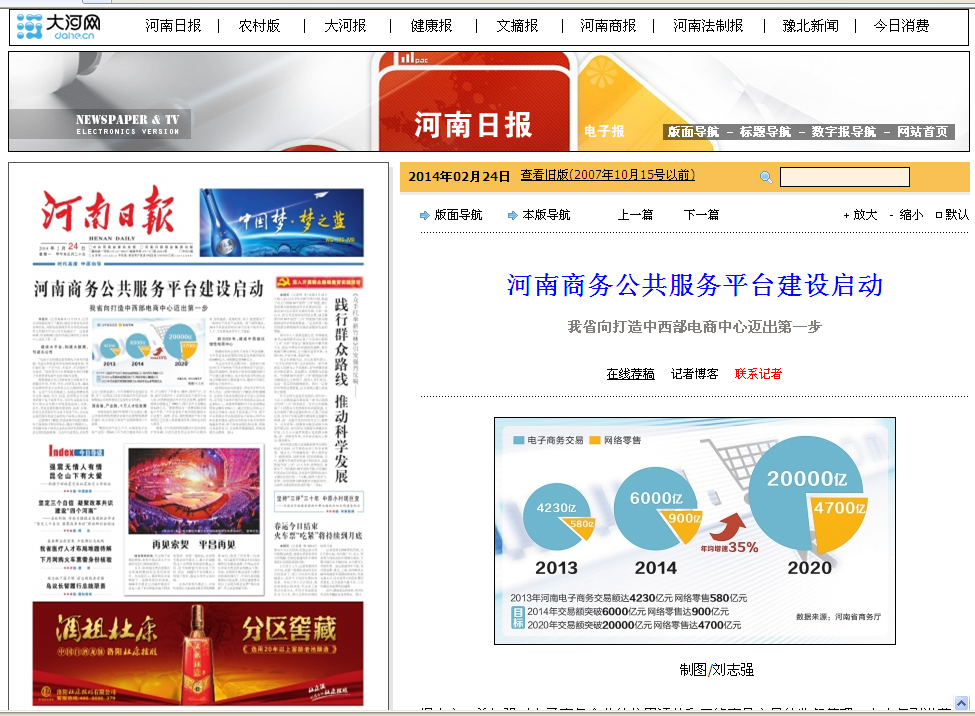Click the red 联系记者 link
Image resolution: width=975 pixels, height=716 pixels.
(x=758, y=374)
